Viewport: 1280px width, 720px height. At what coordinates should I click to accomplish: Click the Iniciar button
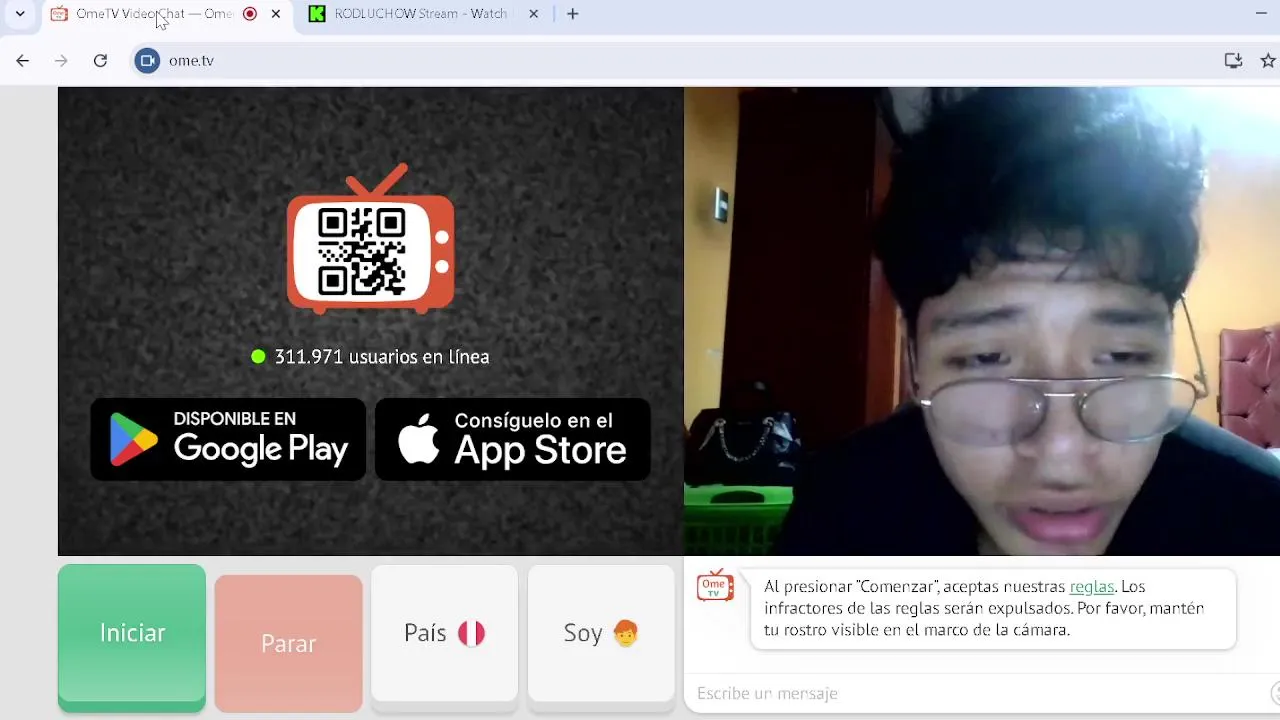[132, 638]
